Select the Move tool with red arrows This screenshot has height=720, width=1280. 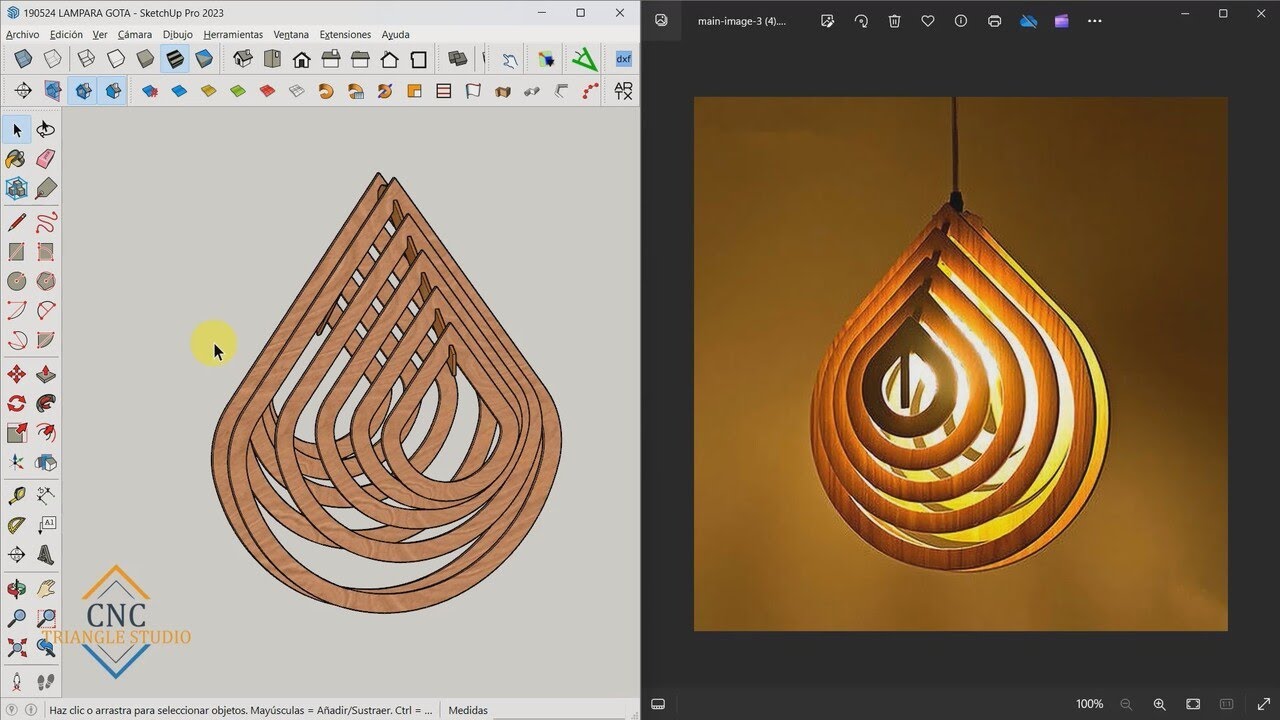(17, 374)
